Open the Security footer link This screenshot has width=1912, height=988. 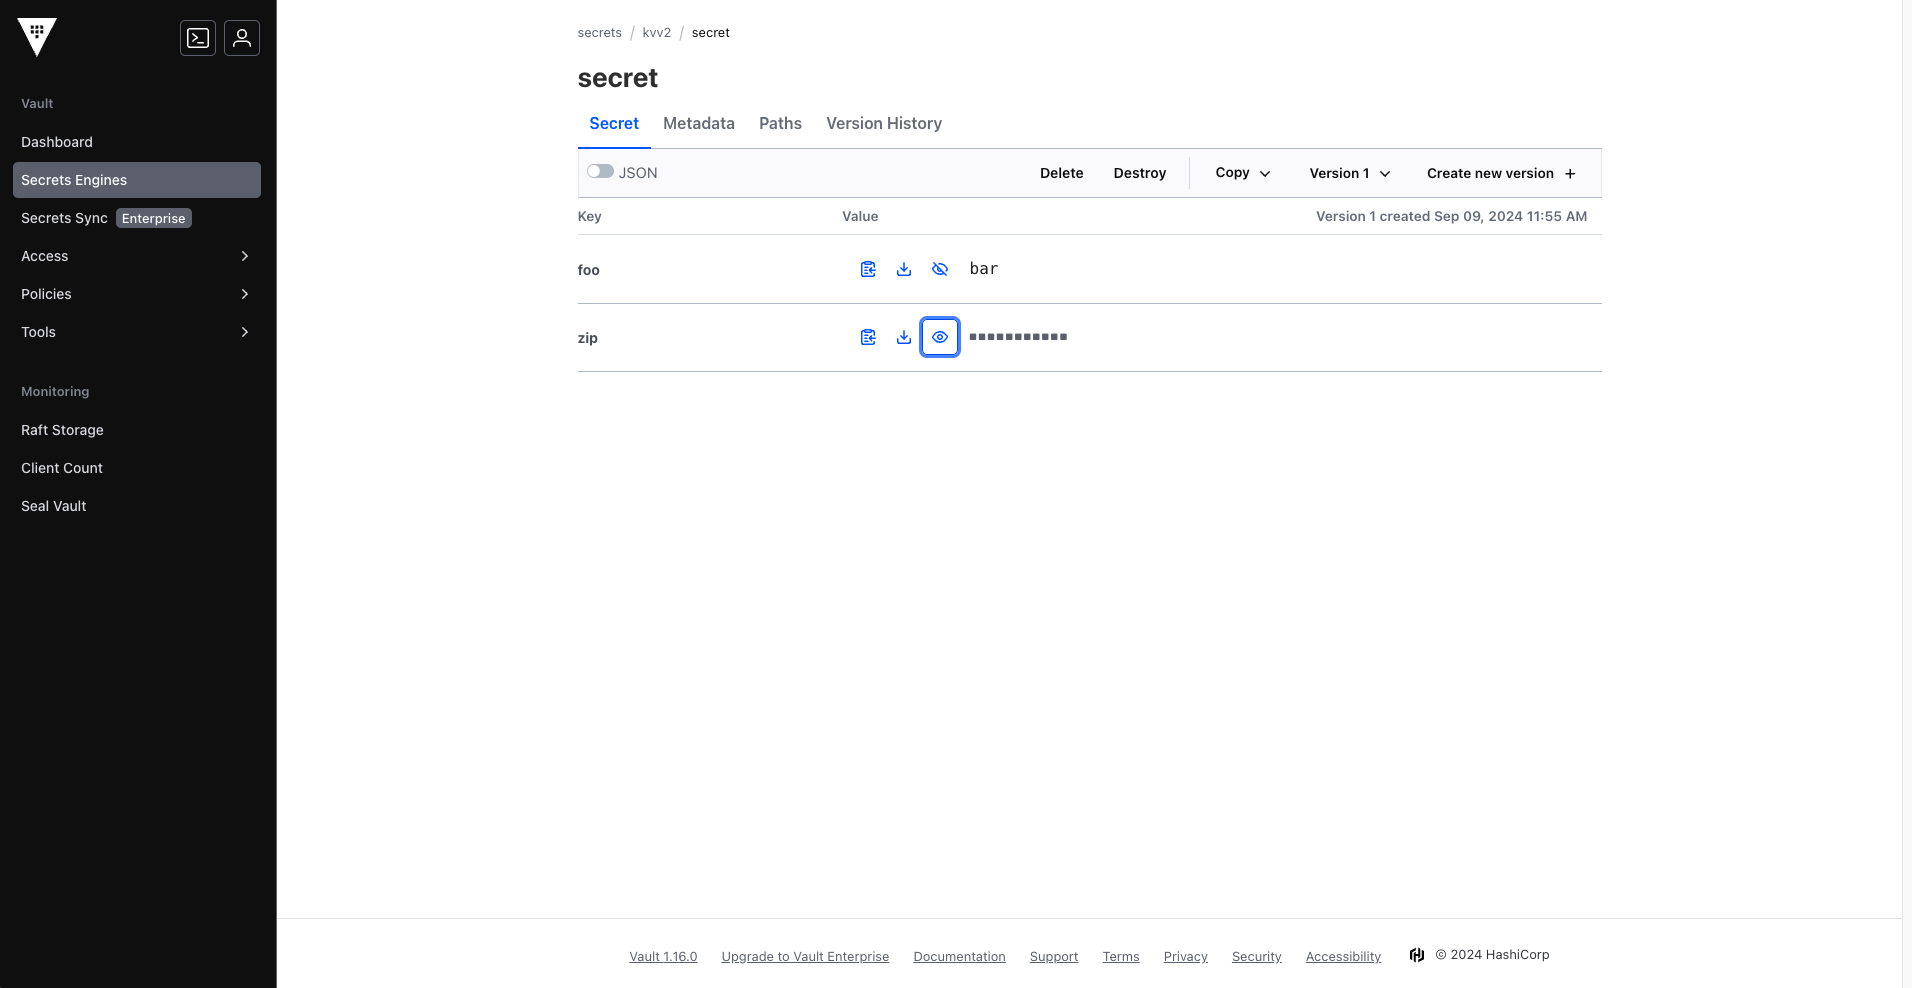tap(1256, 956)
